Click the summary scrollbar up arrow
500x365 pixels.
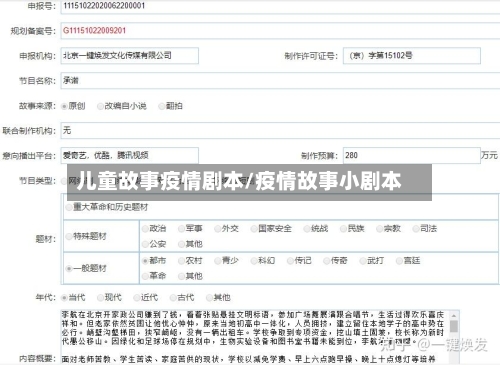(x=454, y=315)
